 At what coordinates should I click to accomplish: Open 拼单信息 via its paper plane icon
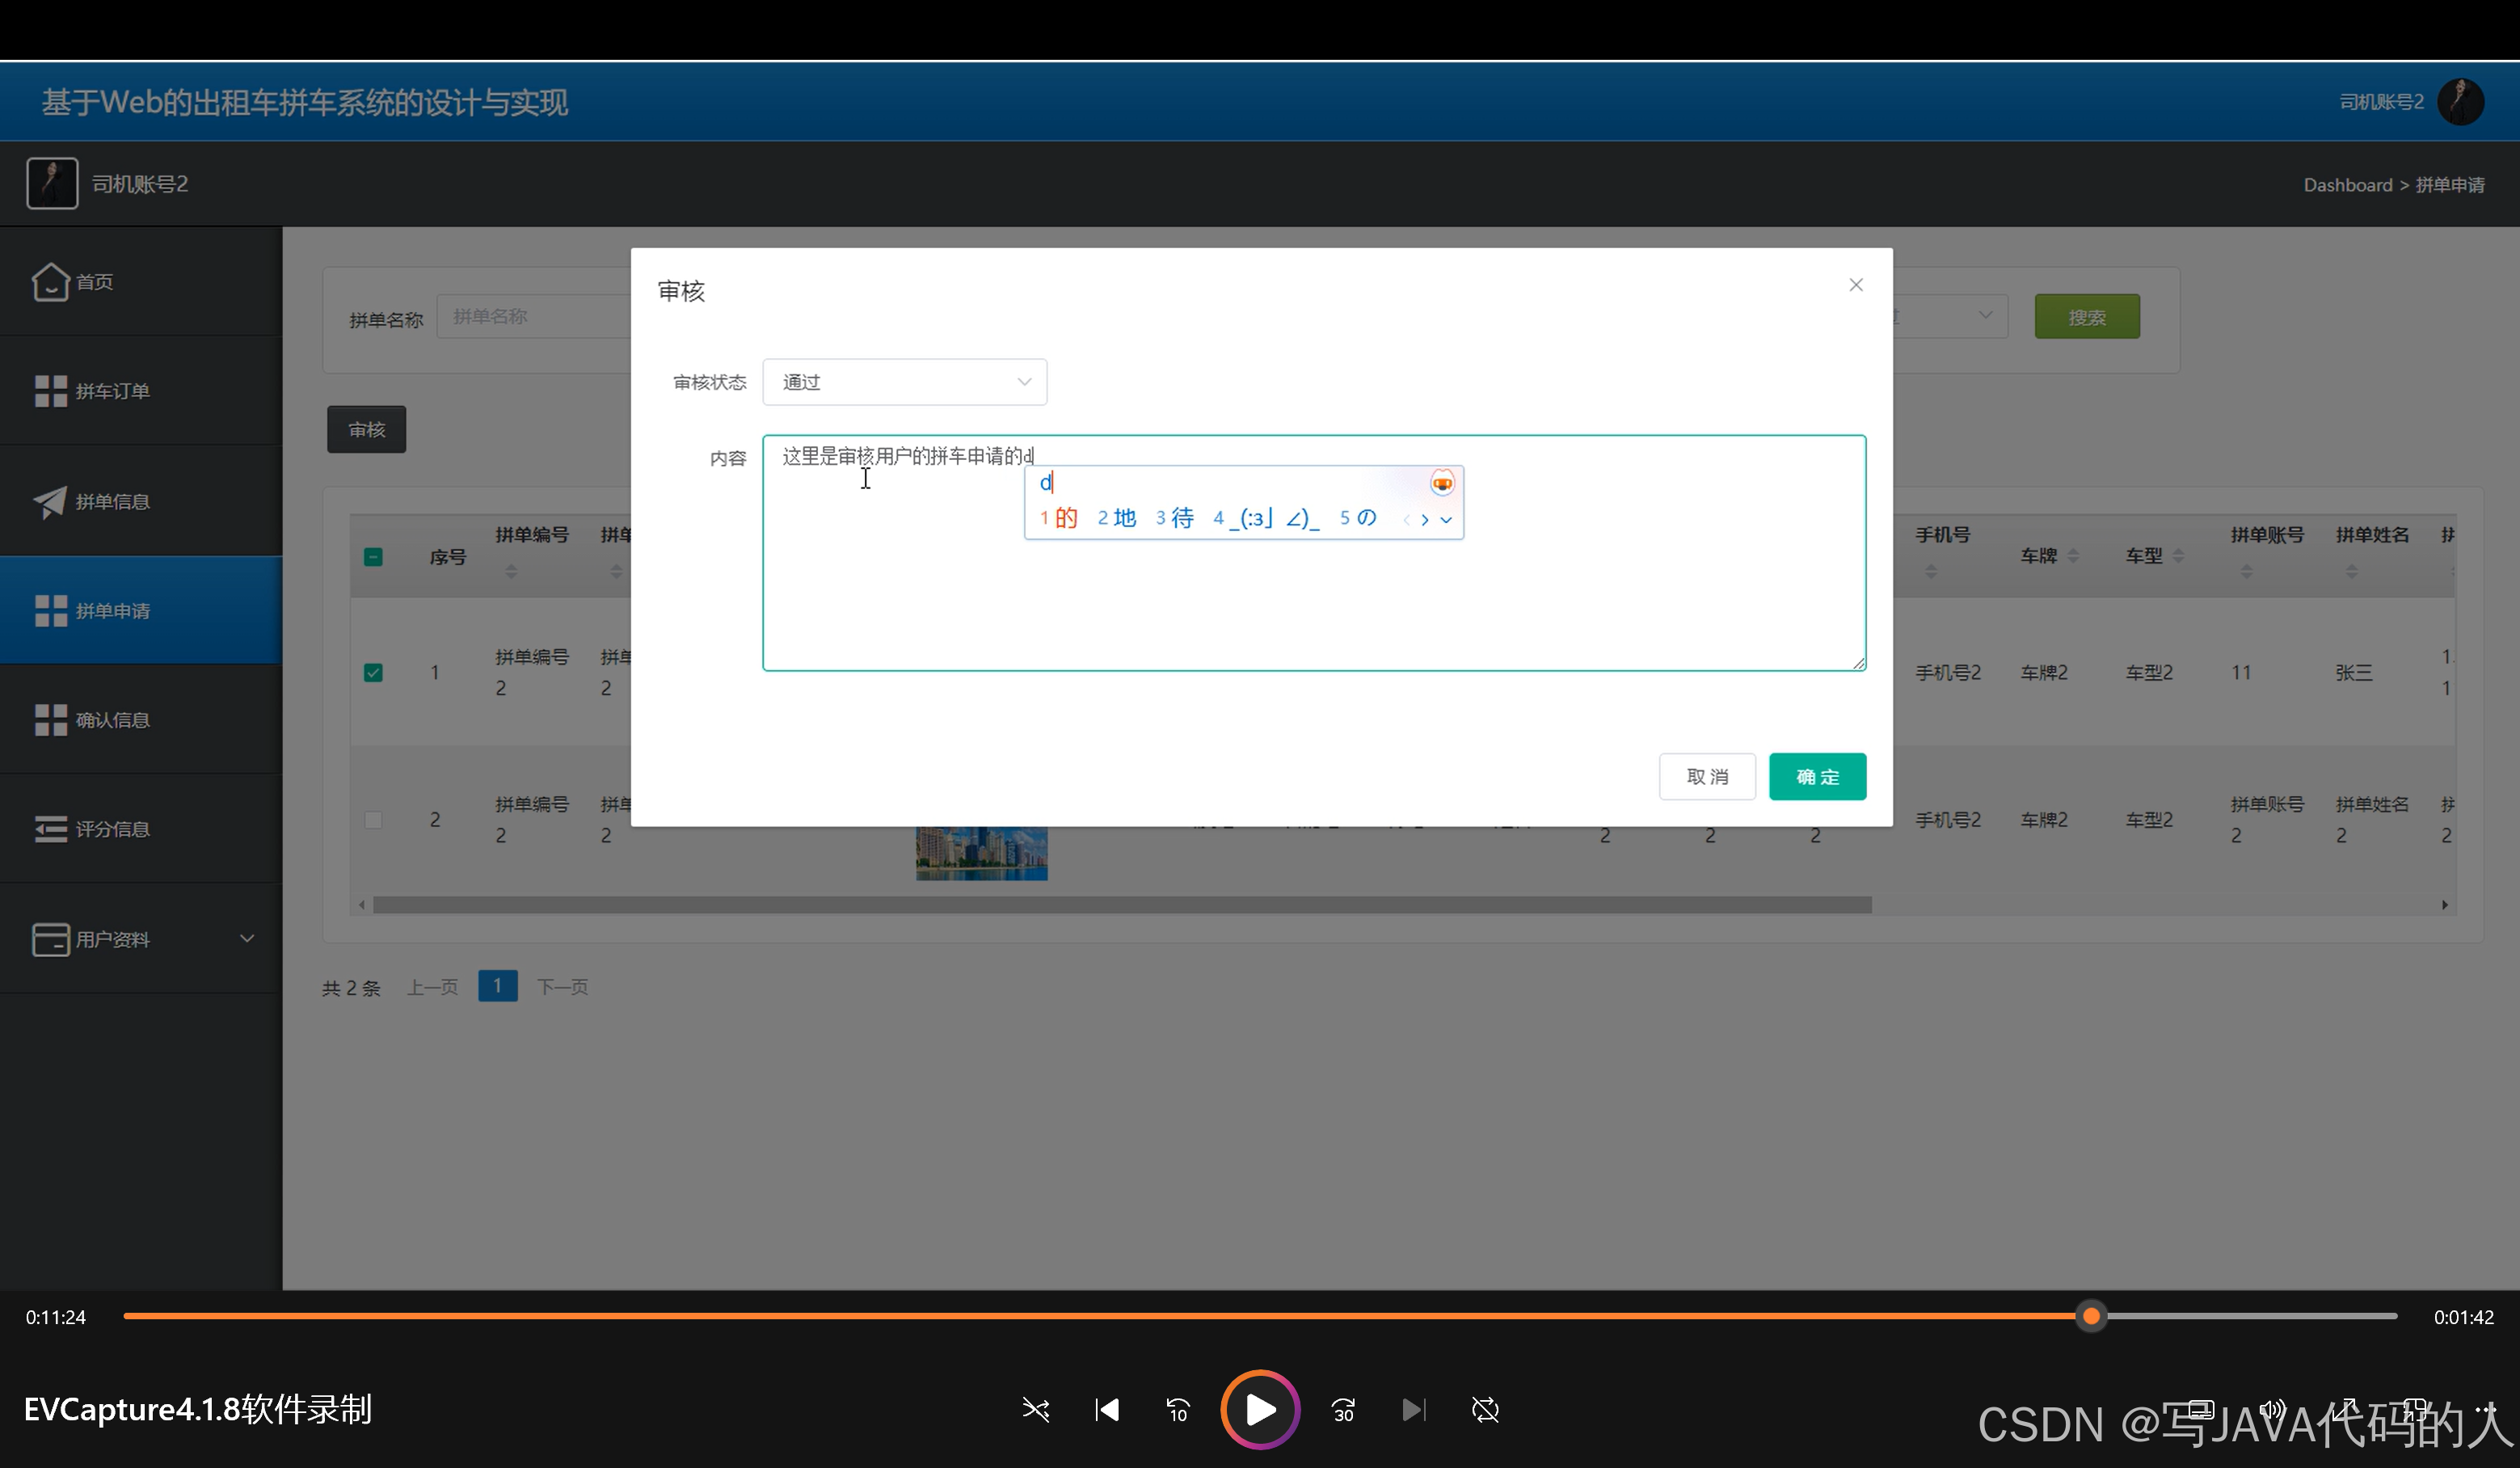point(50,501)
